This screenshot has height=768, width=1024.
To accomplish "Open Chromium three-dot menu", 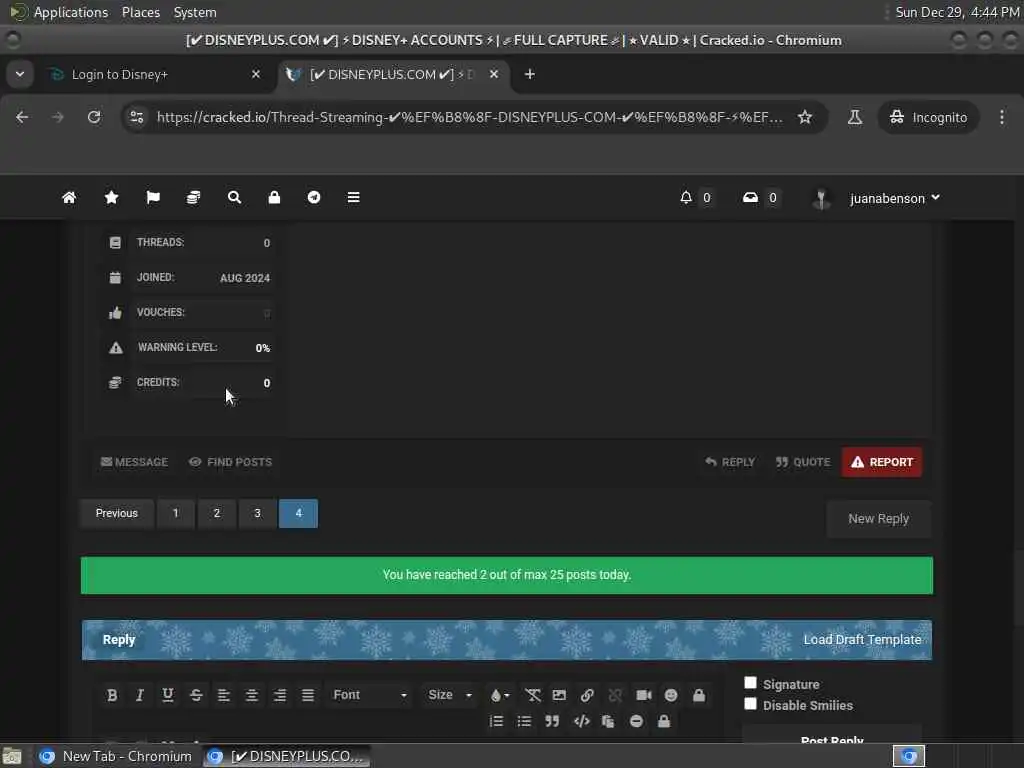I will (1002, 117).
